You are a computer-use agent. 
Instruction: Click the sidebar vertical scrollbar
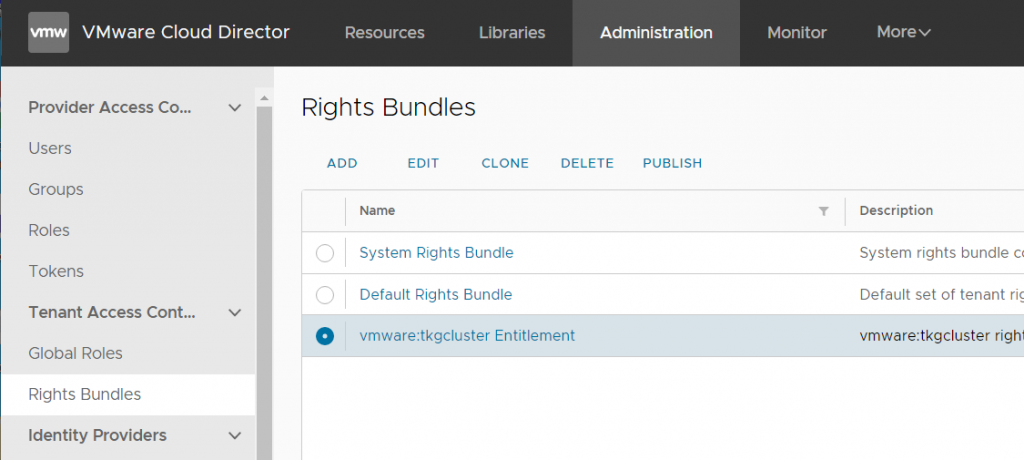point(264,281)
